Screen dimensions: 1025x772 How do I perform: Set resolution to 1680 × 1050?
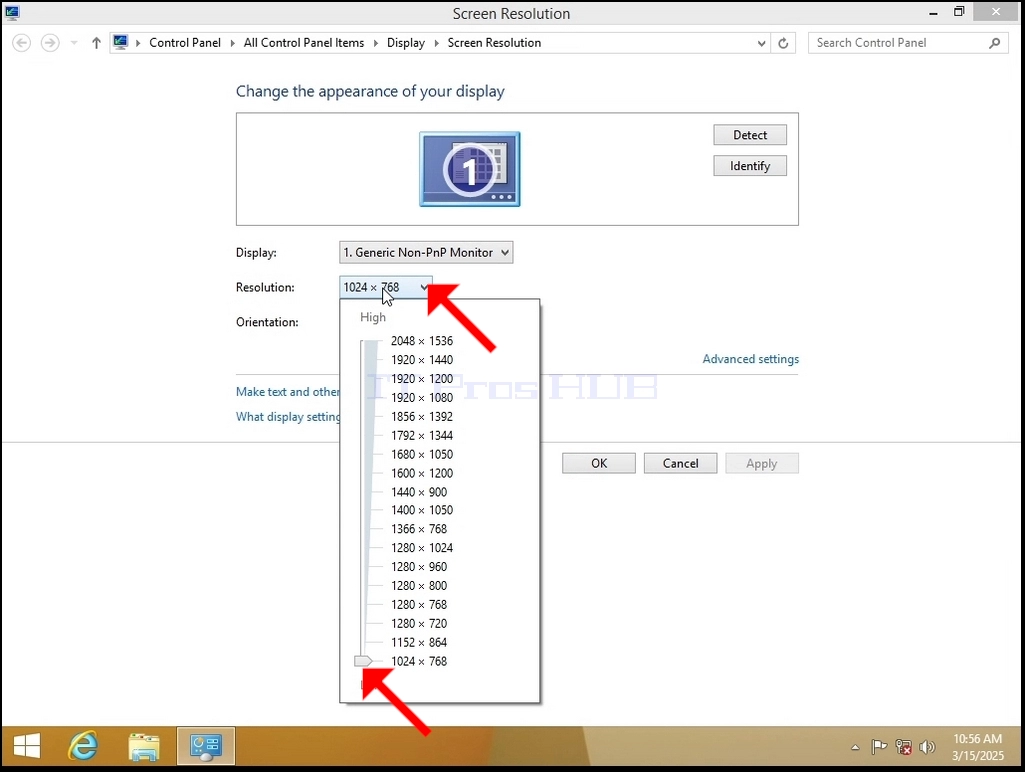click(422, 454)
